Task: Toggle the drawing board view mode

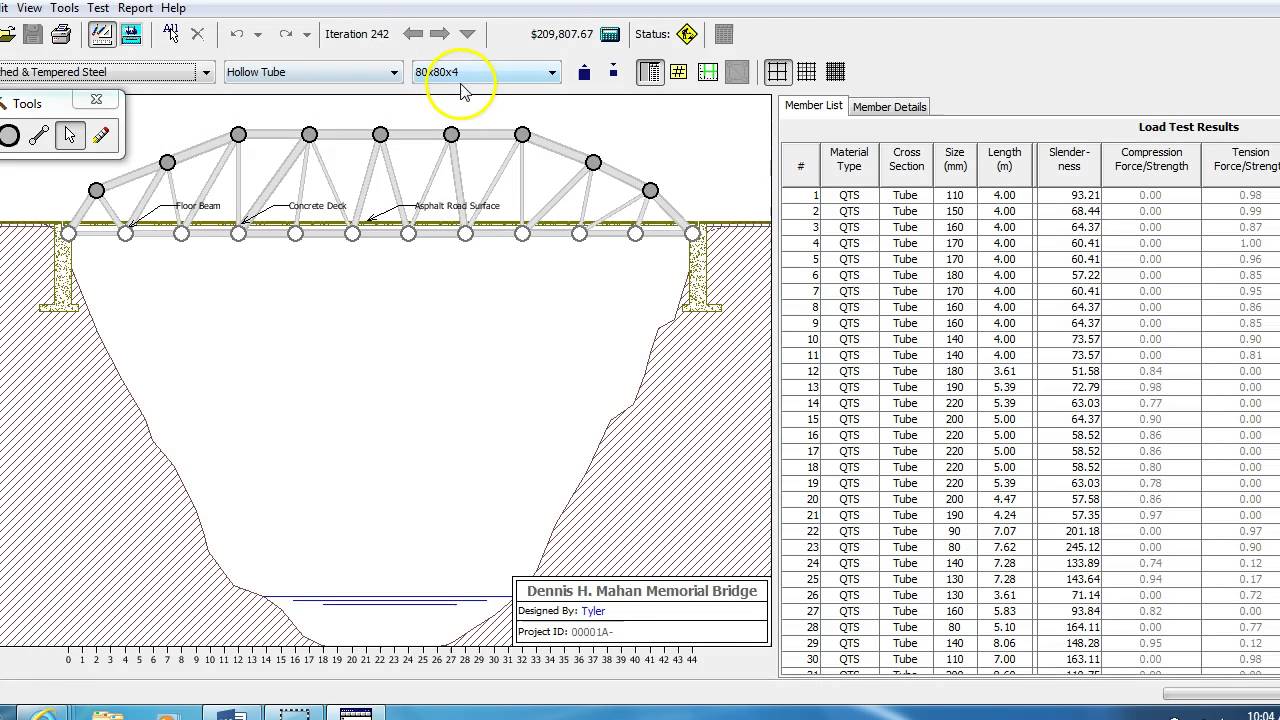Action: pos(101,33)
